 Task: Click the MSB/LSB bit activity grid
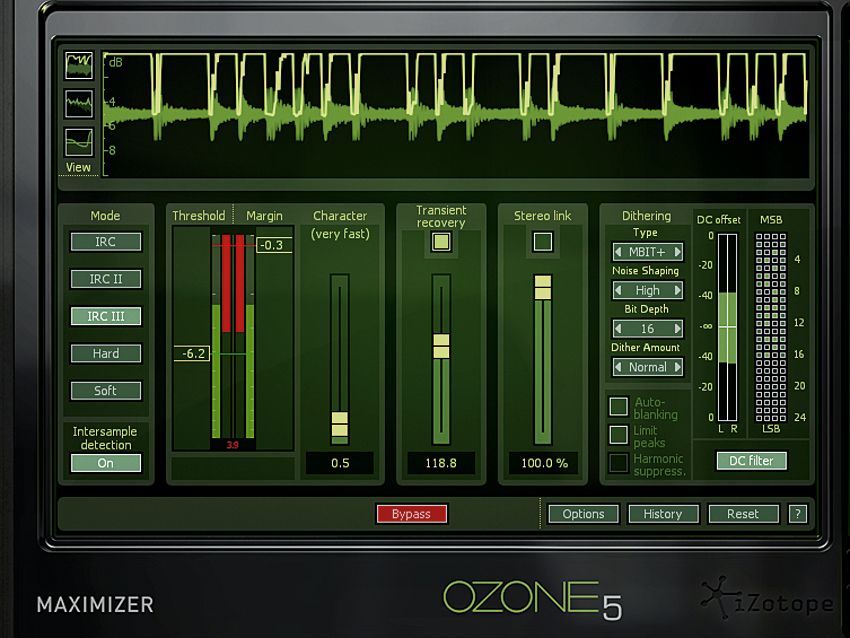pyautogui.click(x=771, y=327)
